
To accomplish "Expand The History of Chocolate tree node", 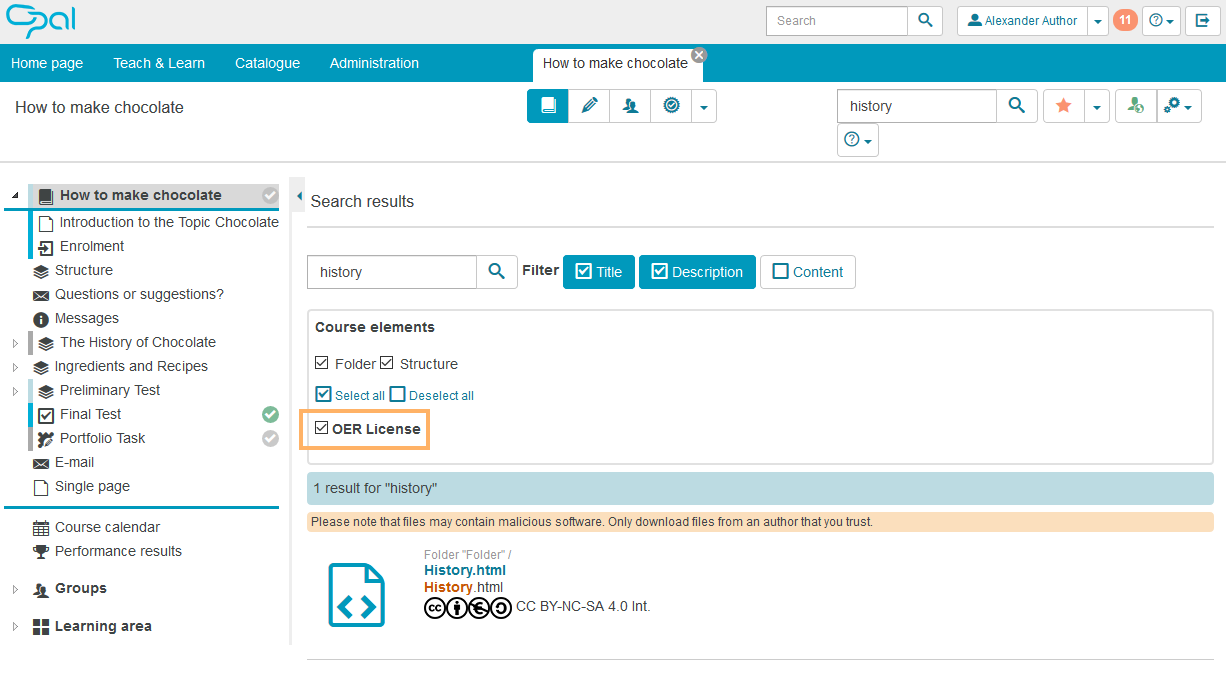I will click(x=15, y=343).
